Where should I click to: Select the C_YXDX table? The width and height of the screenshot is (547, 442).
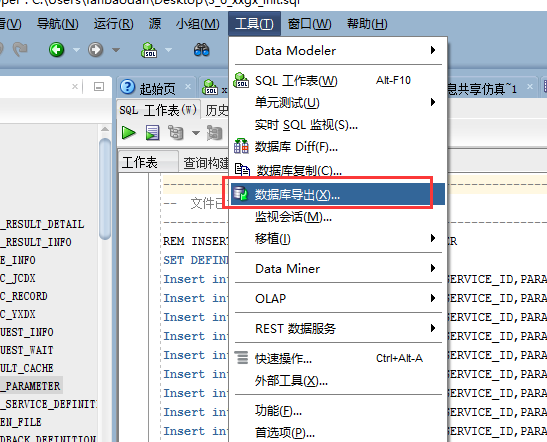click(x=18, y=314)
